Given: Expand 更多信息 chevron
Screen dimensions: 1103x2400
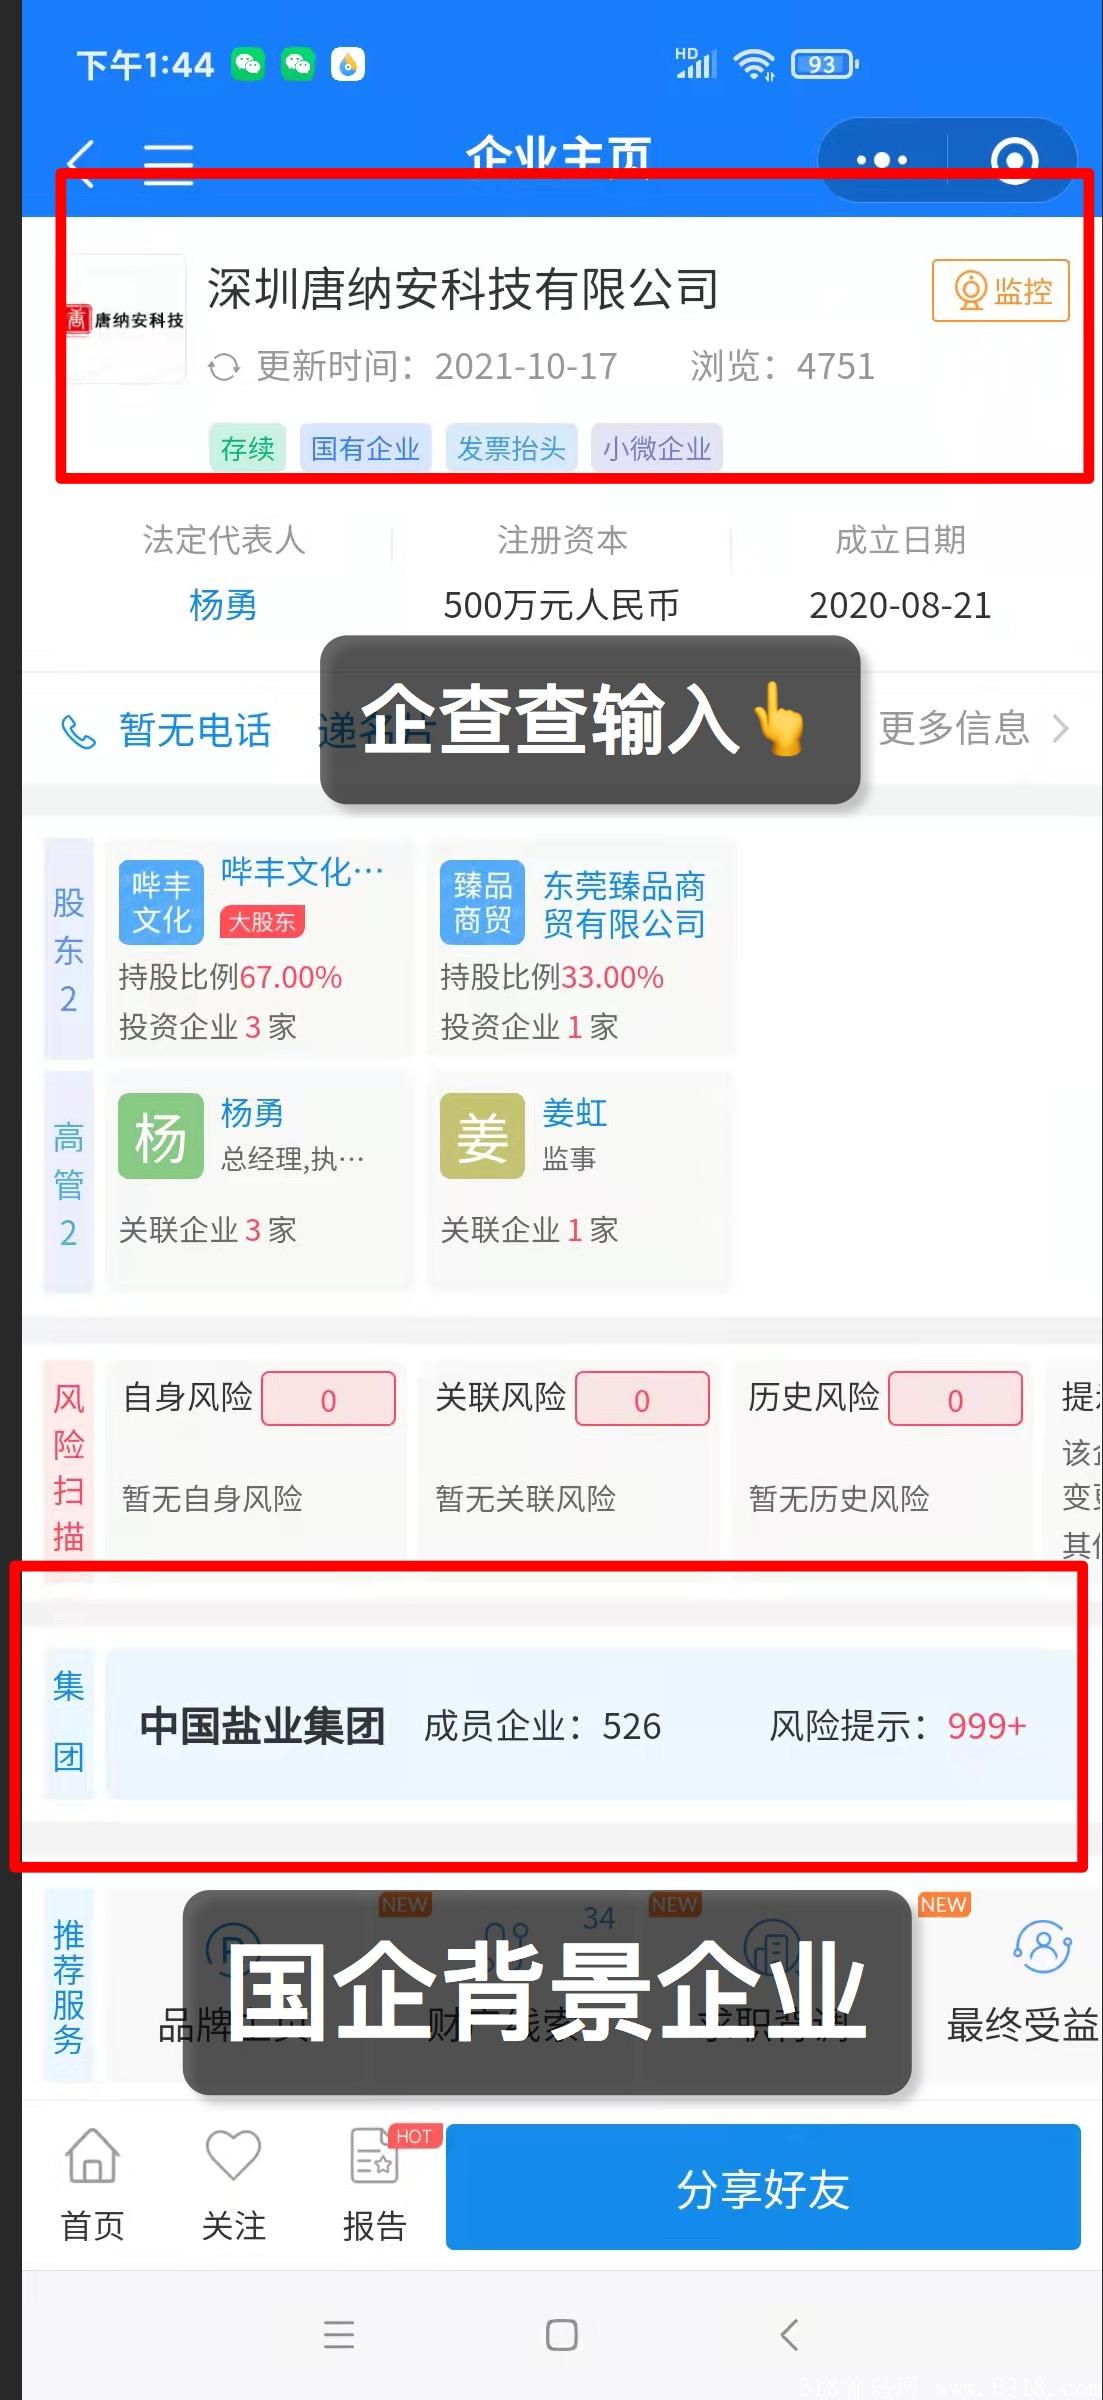Looking at the screenshot, I should (x=1060, y=728).
